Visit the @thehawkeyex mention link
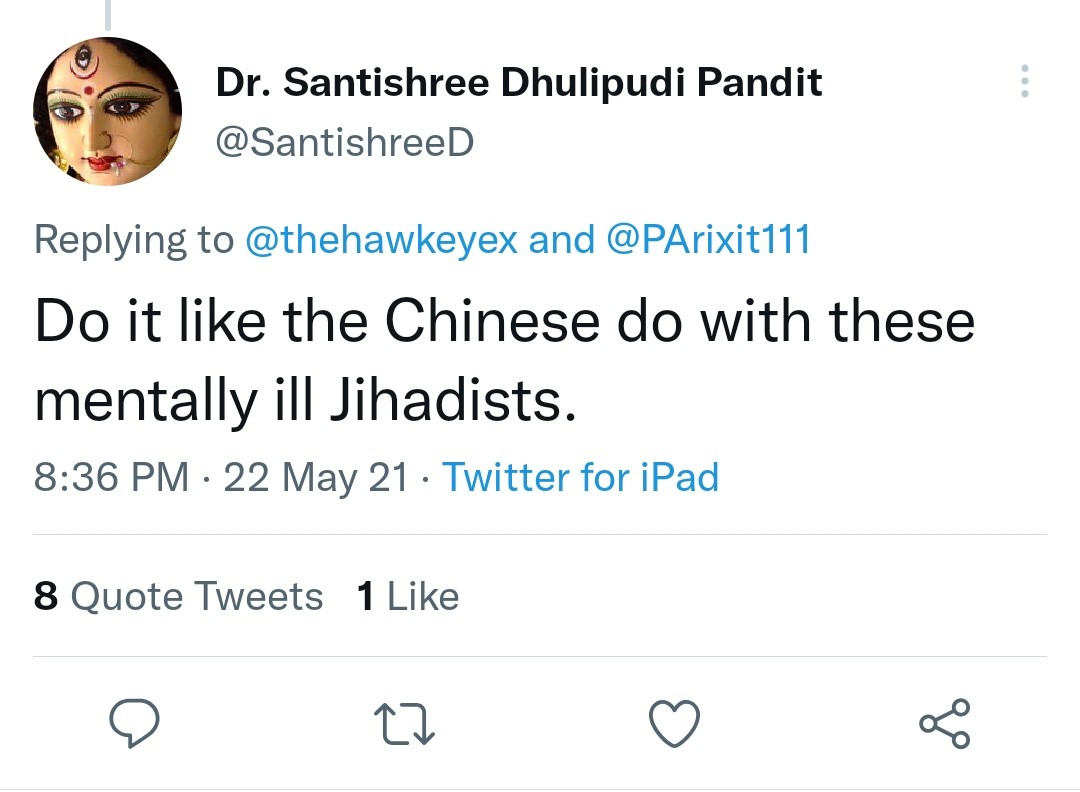The image size is (1080, 792). pos(381,240)
